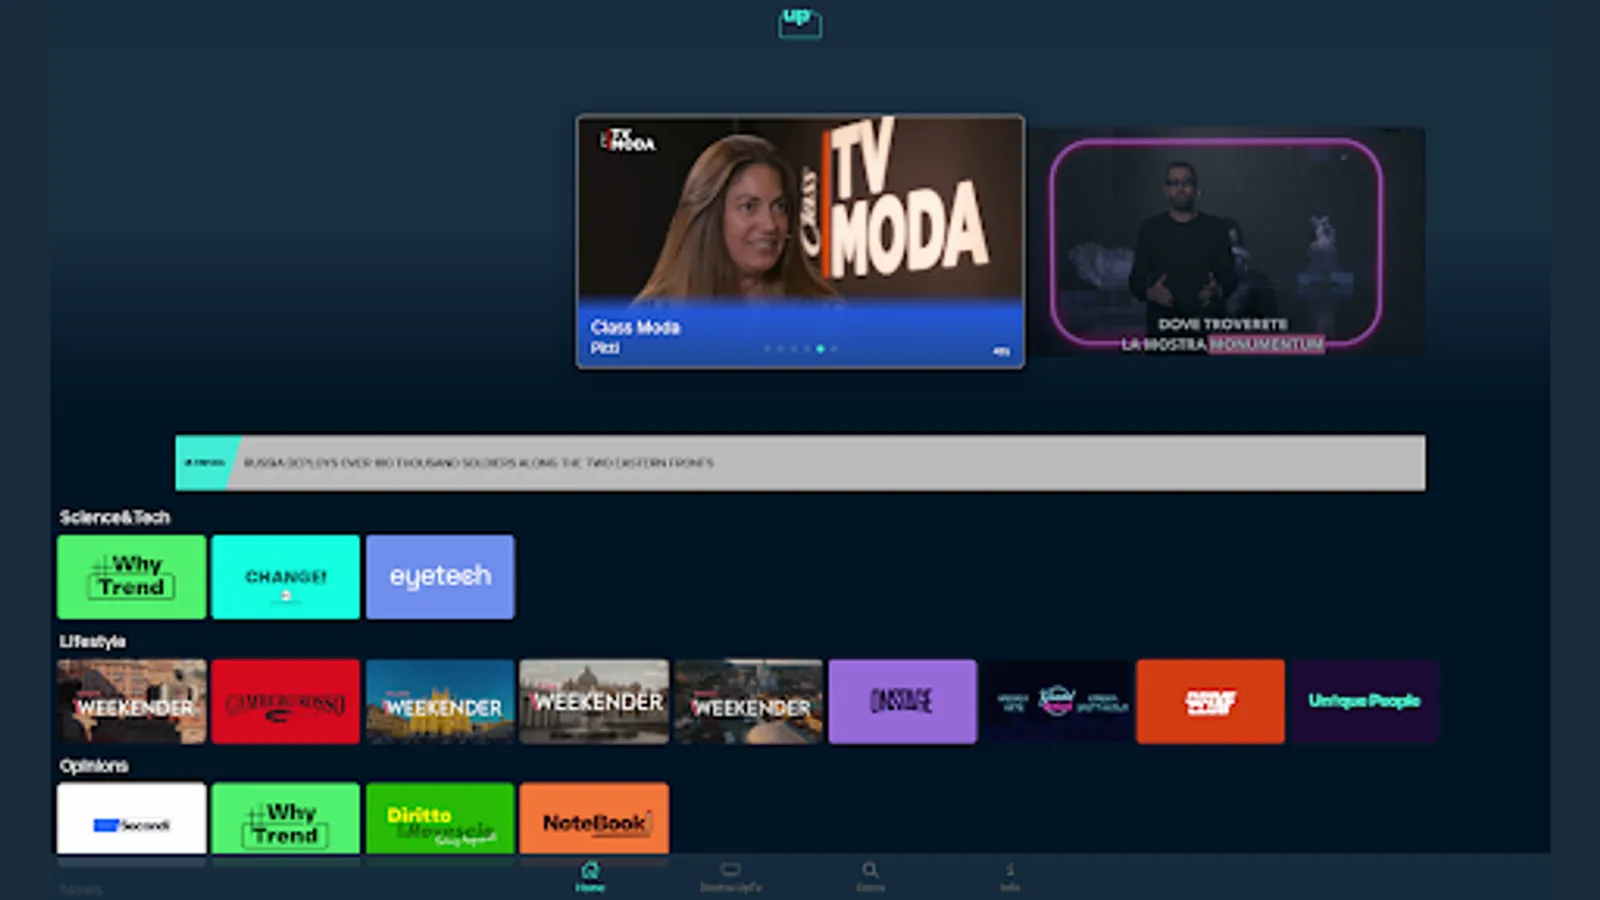Open the orange-red Lifestyle tile

coord(1211,701)
